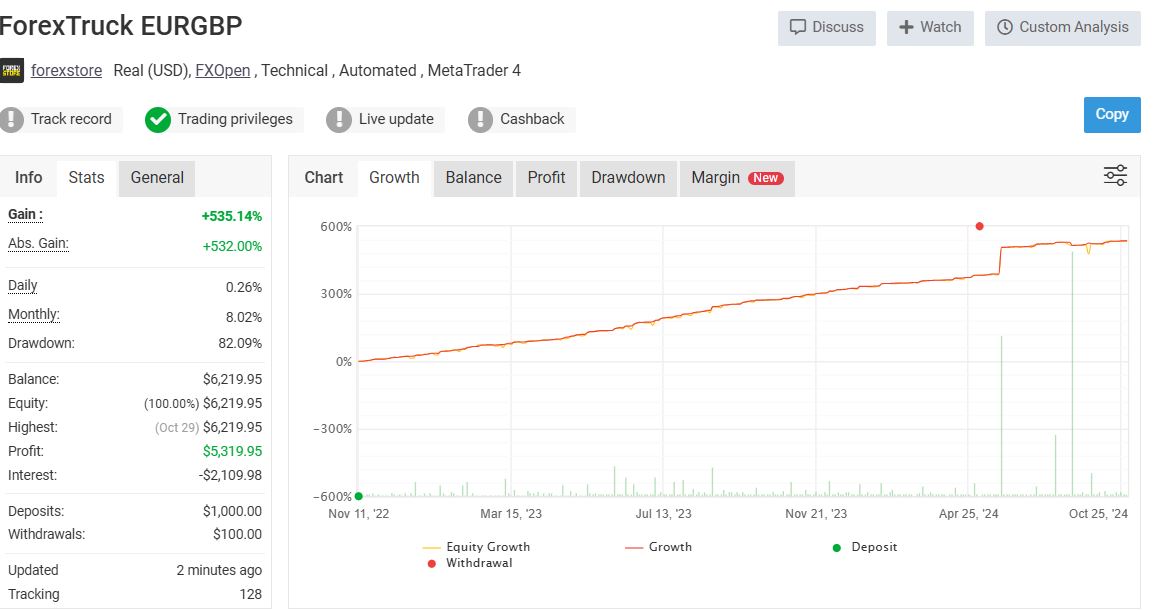Click the Cashback warning icon
The image size is (1156, 610).
point(481,120)
